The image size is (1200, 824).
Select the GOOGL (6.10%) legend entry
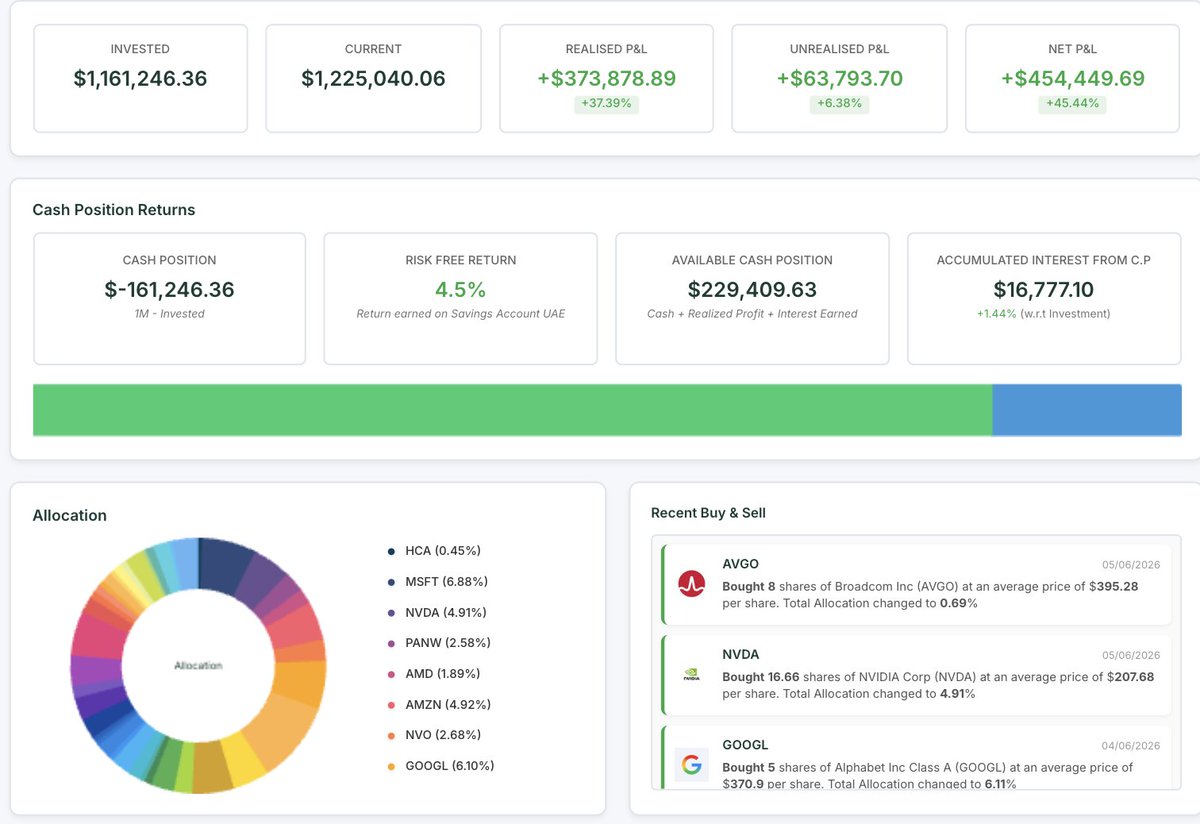tap(441, 766)
